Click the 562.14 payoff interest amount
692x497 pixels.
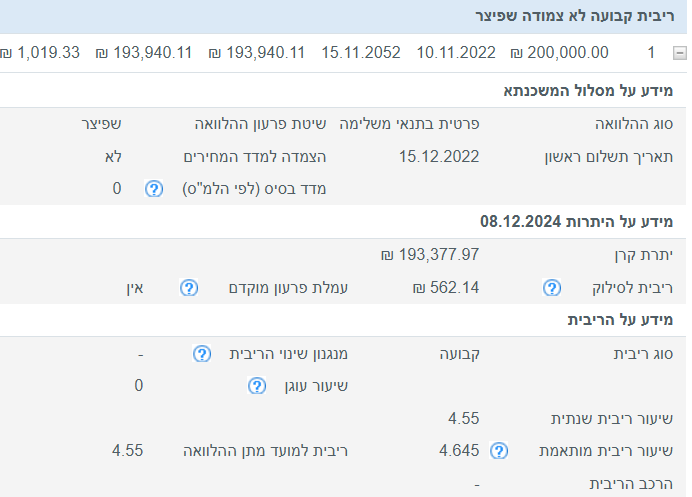click(446, 288)
